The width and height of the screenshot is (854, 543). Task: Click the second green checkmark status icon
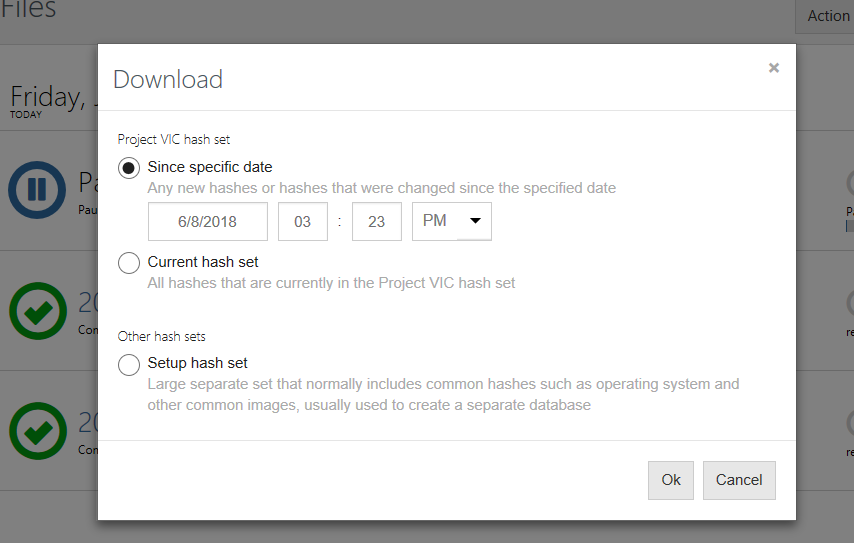pos(38,431)
